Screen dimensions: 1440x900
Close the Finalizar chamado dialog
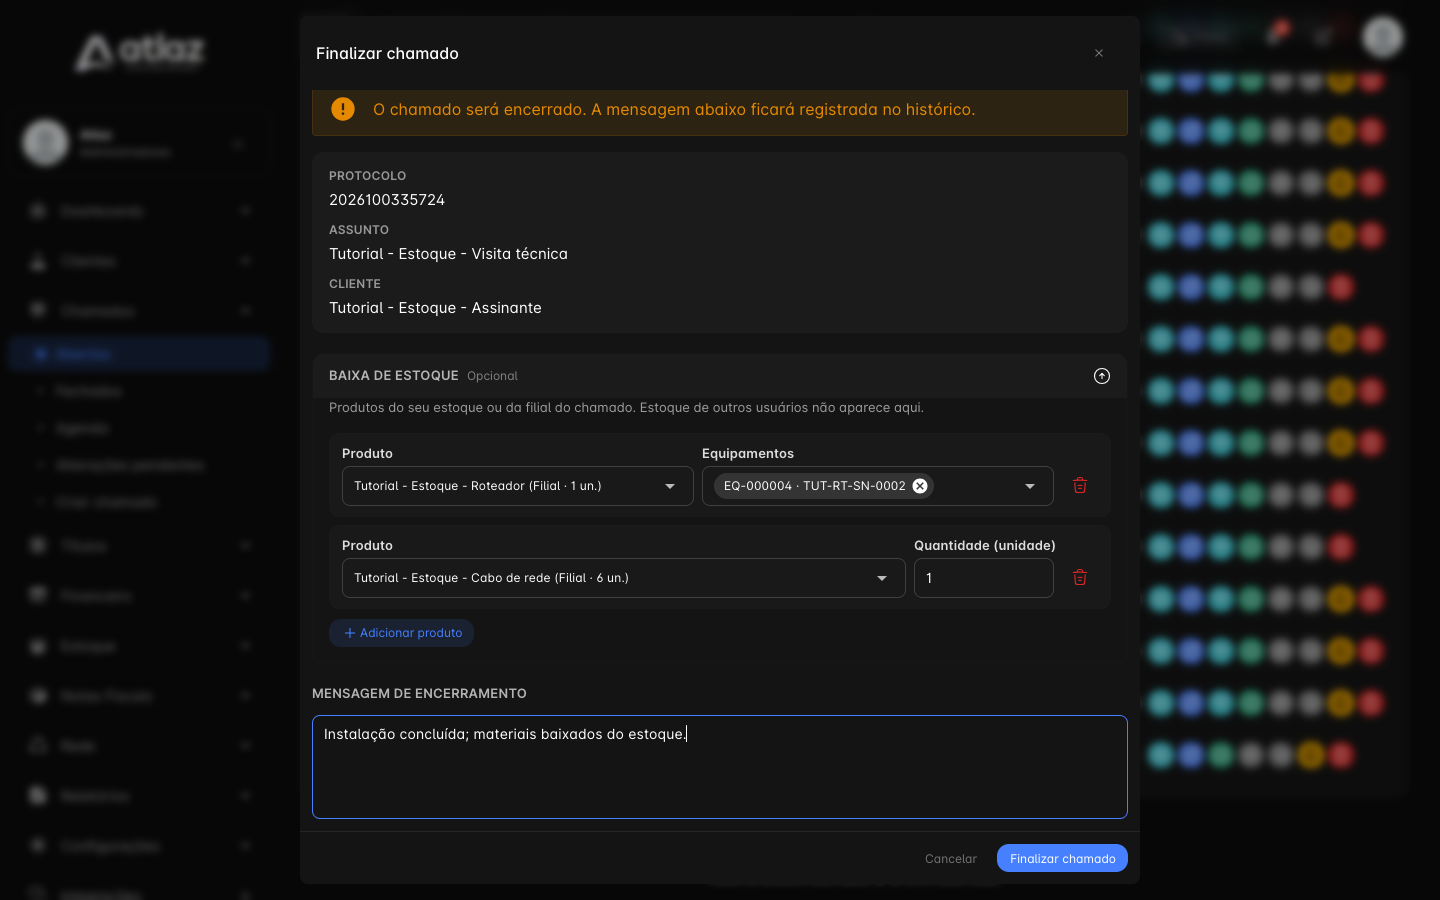click(1099, 53)
